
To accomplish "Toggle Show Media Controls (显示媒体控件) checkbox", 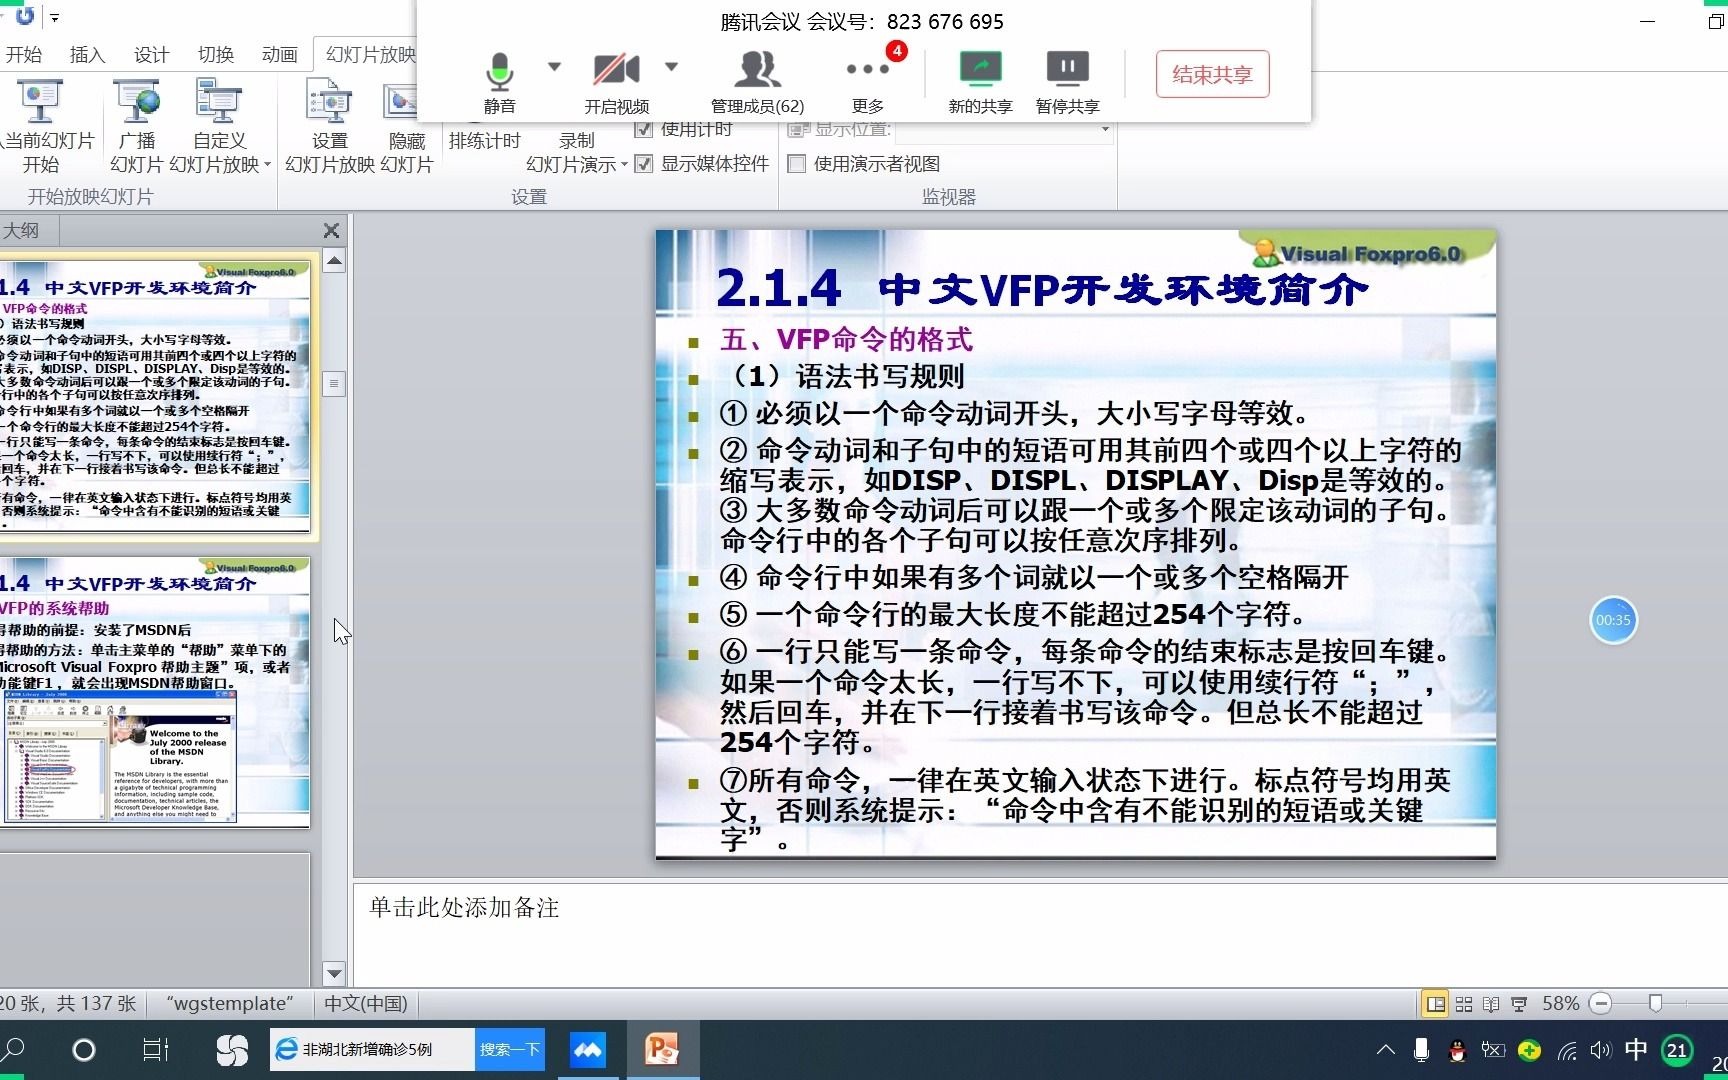I will click(x=644, y=163).
